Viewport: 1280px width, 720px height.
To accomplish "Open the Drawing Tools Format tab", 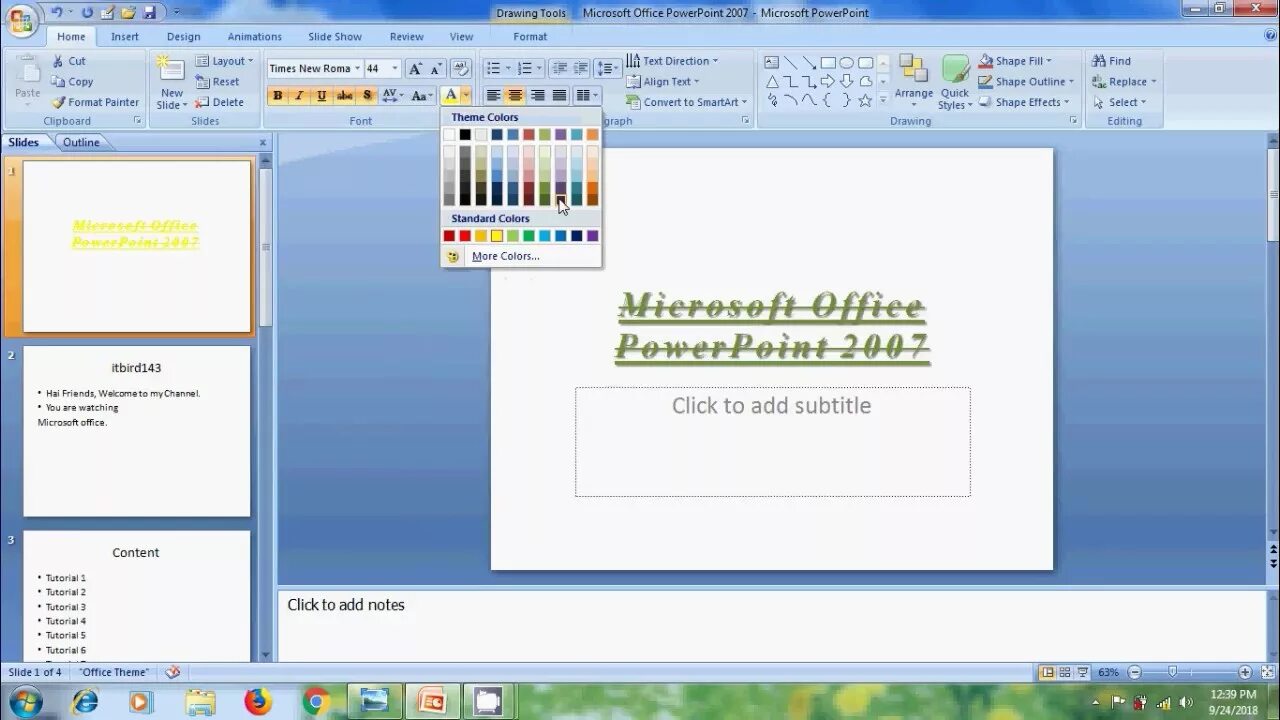I will pos(530,37).
